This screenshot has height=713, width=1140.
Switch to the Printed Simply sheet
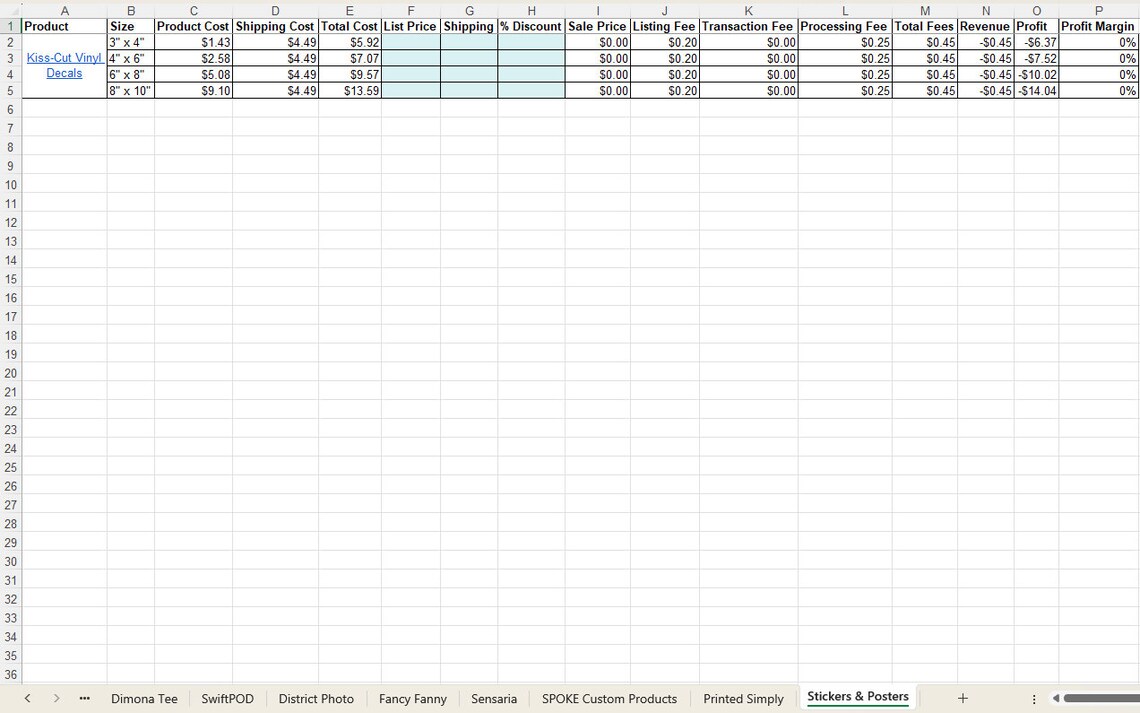tap(743, 698)
